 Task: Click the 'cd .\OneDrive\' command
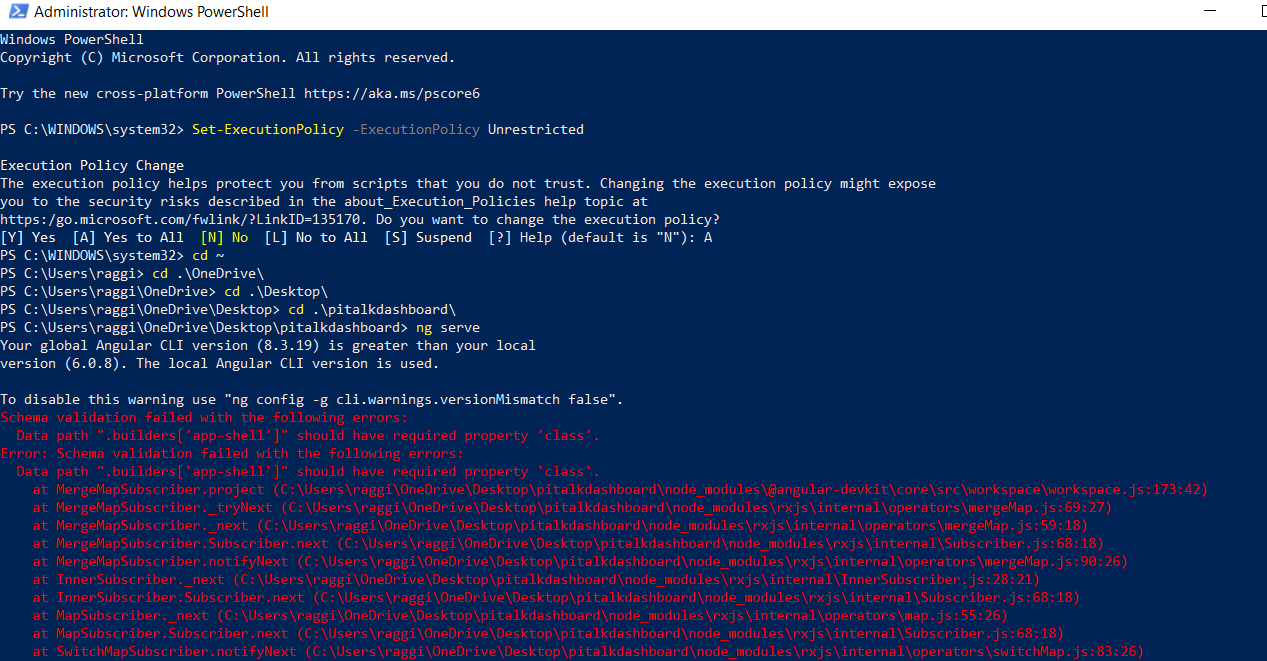208,273
